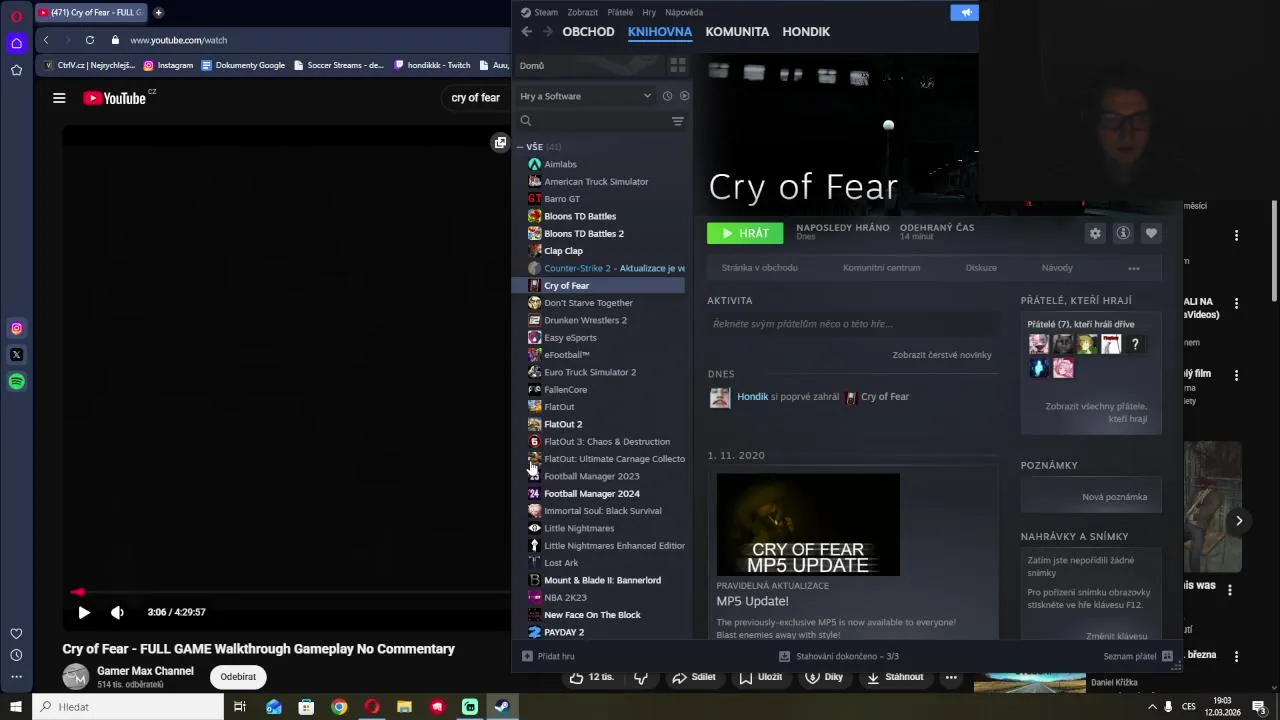Open Cry of Fear game info icon
1280x720 pixels.
1123,233
